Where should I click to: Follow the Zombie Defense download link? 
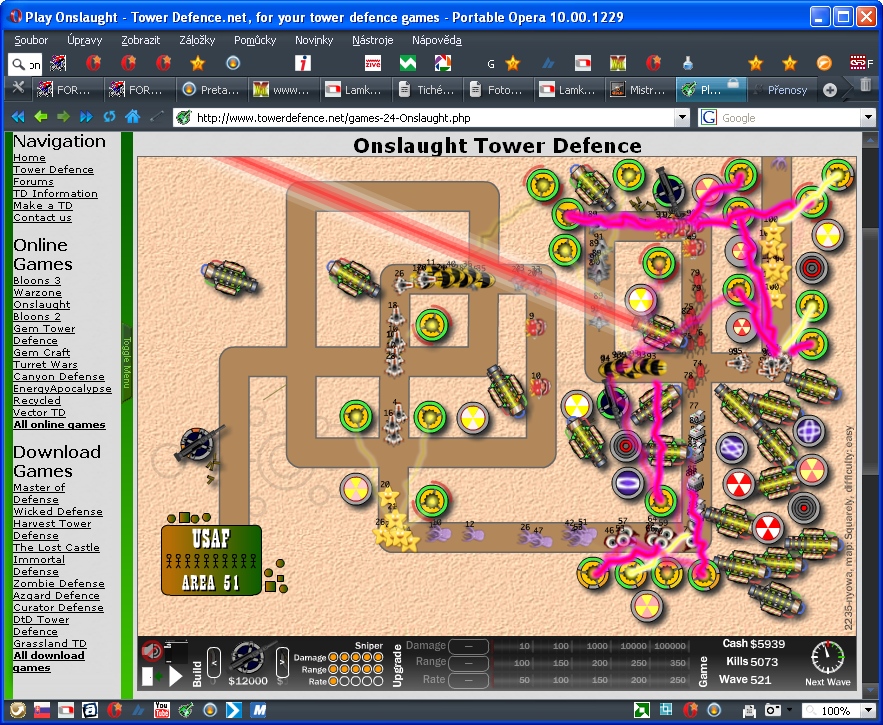click(x=58, y=584)
